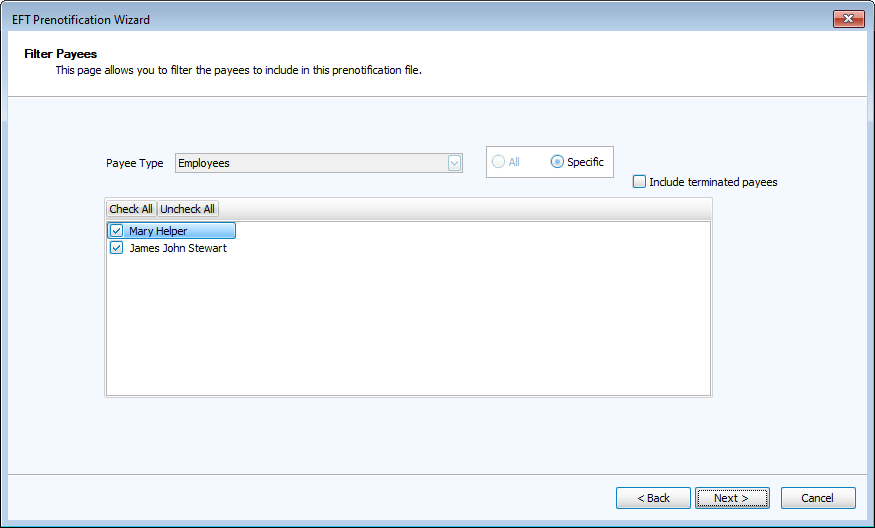Enable the Include terminated payees checkbox
Image resolution: width=875 pixels, height=528 pixels.
[640, 182]
